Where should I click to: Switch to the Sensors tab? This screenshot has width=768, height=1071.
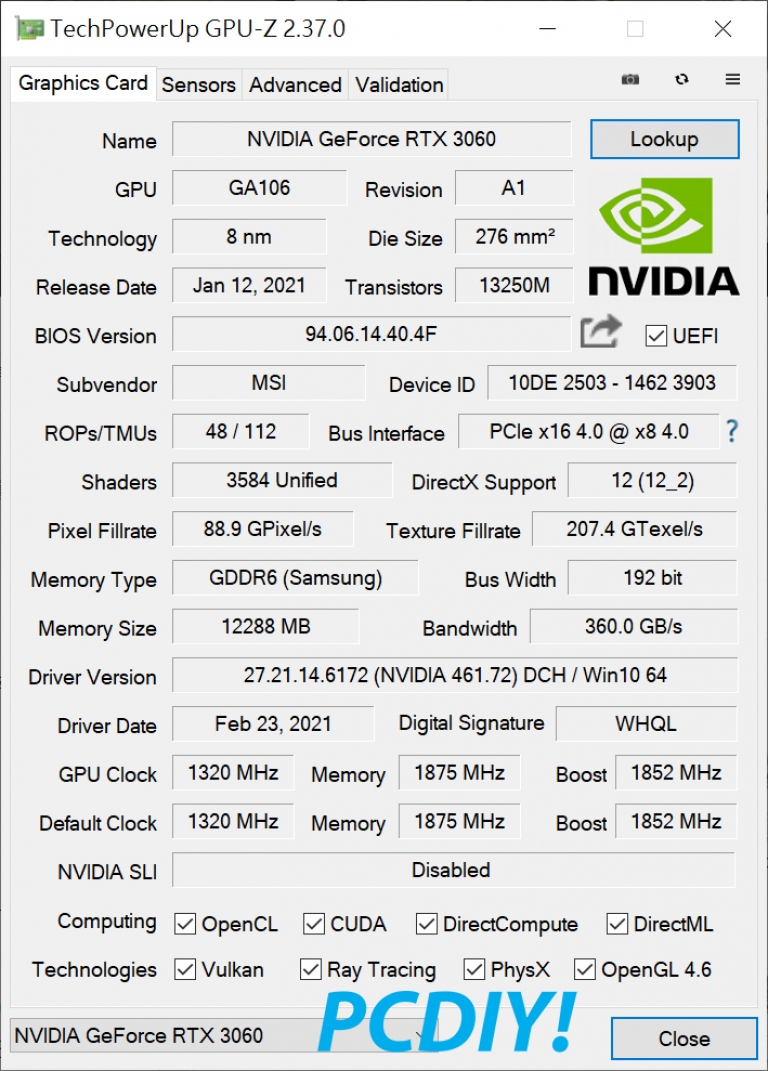coord(199,85)
